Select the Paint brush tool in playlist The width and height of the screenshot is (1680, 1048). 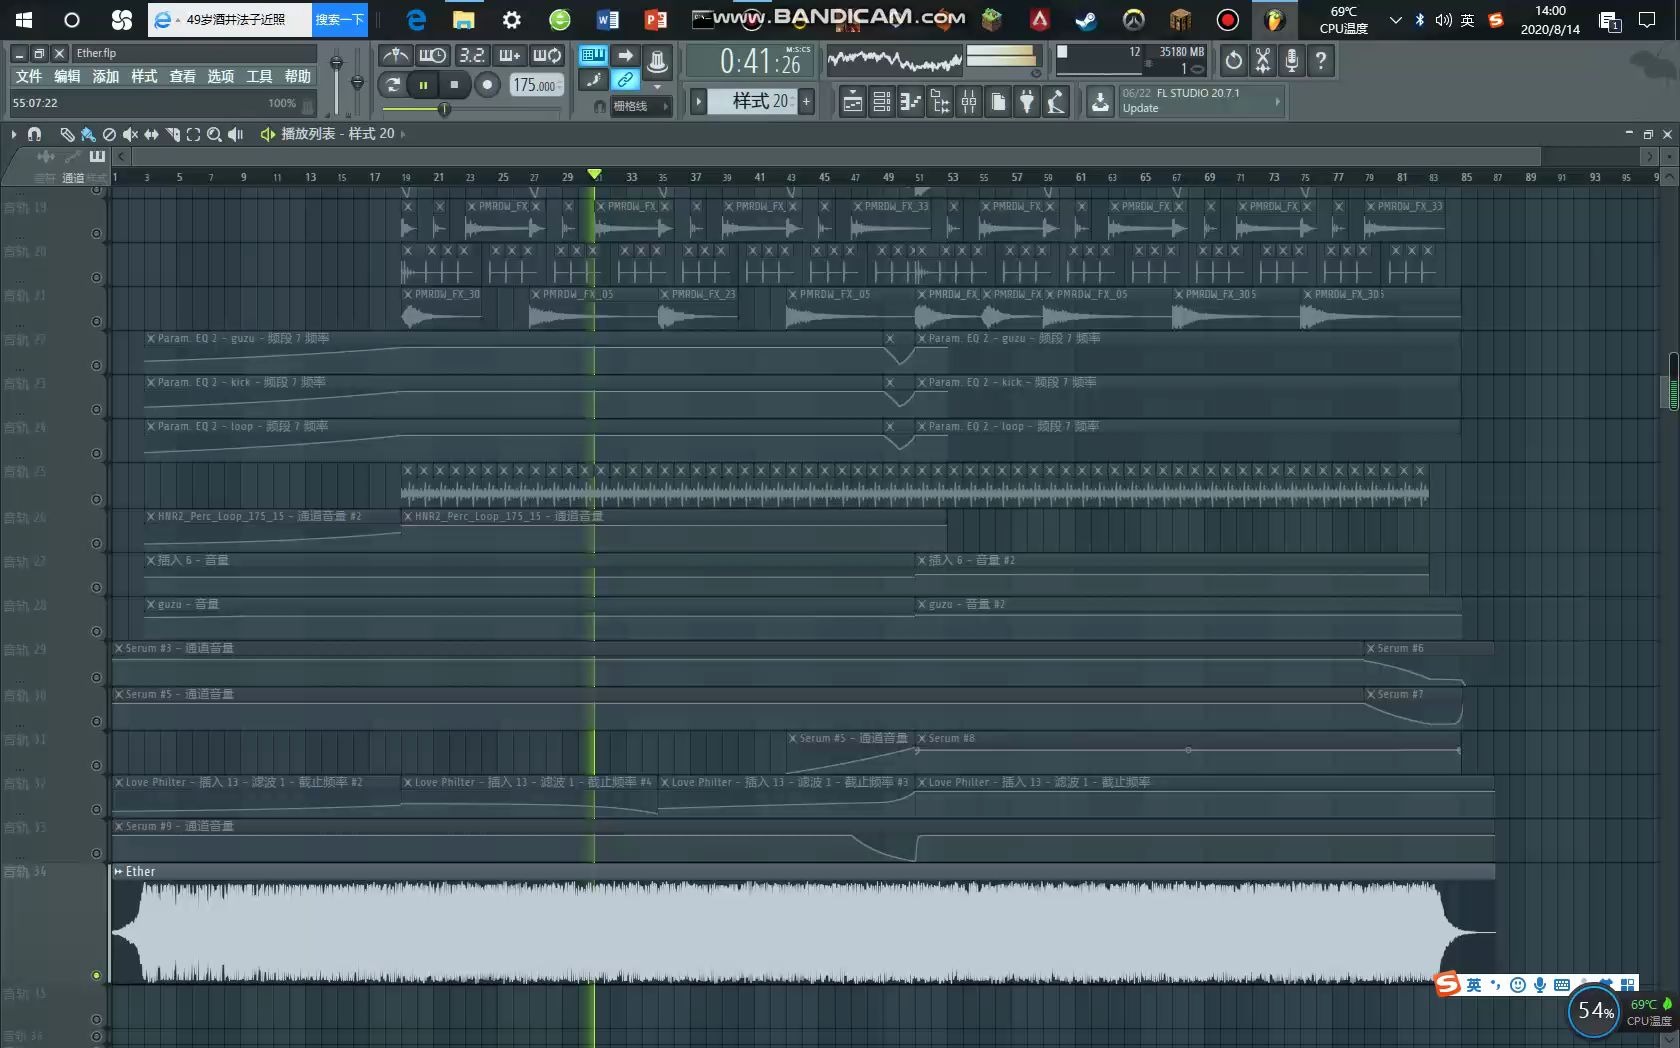pyautogui.click(x=88, y=134)
